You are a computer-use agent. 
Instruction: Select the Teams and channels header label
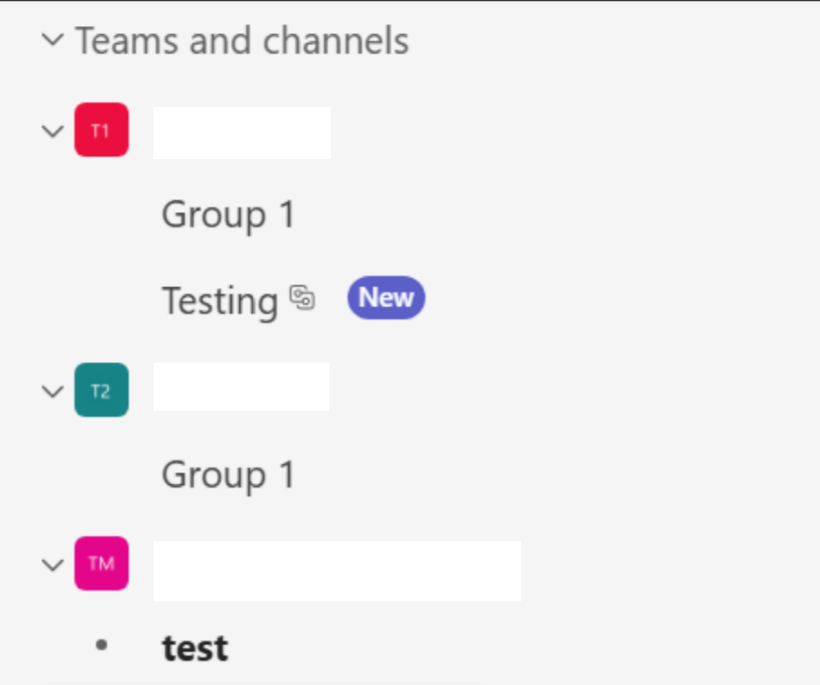tap(242, 41)
